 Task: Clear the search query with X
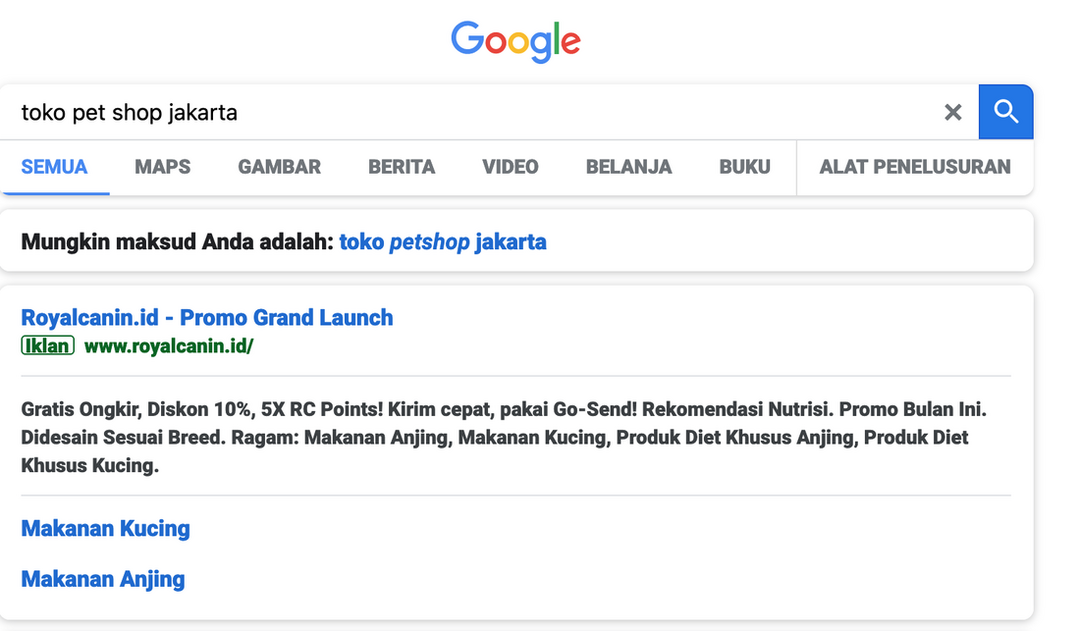point(953,112)
